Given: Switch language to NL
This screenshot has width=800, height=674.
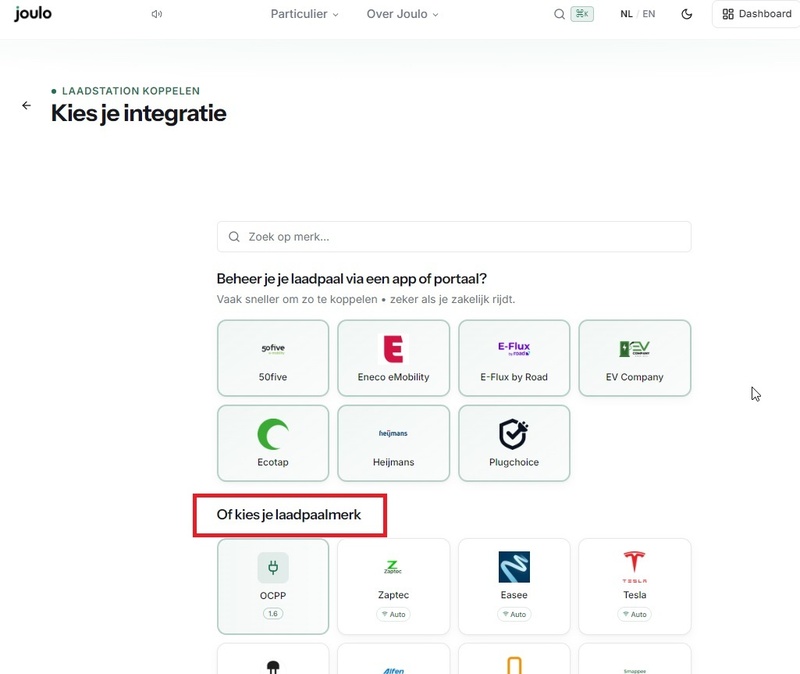Looking at the screenshot, I should pyautogui.click(x=626, y=14).
